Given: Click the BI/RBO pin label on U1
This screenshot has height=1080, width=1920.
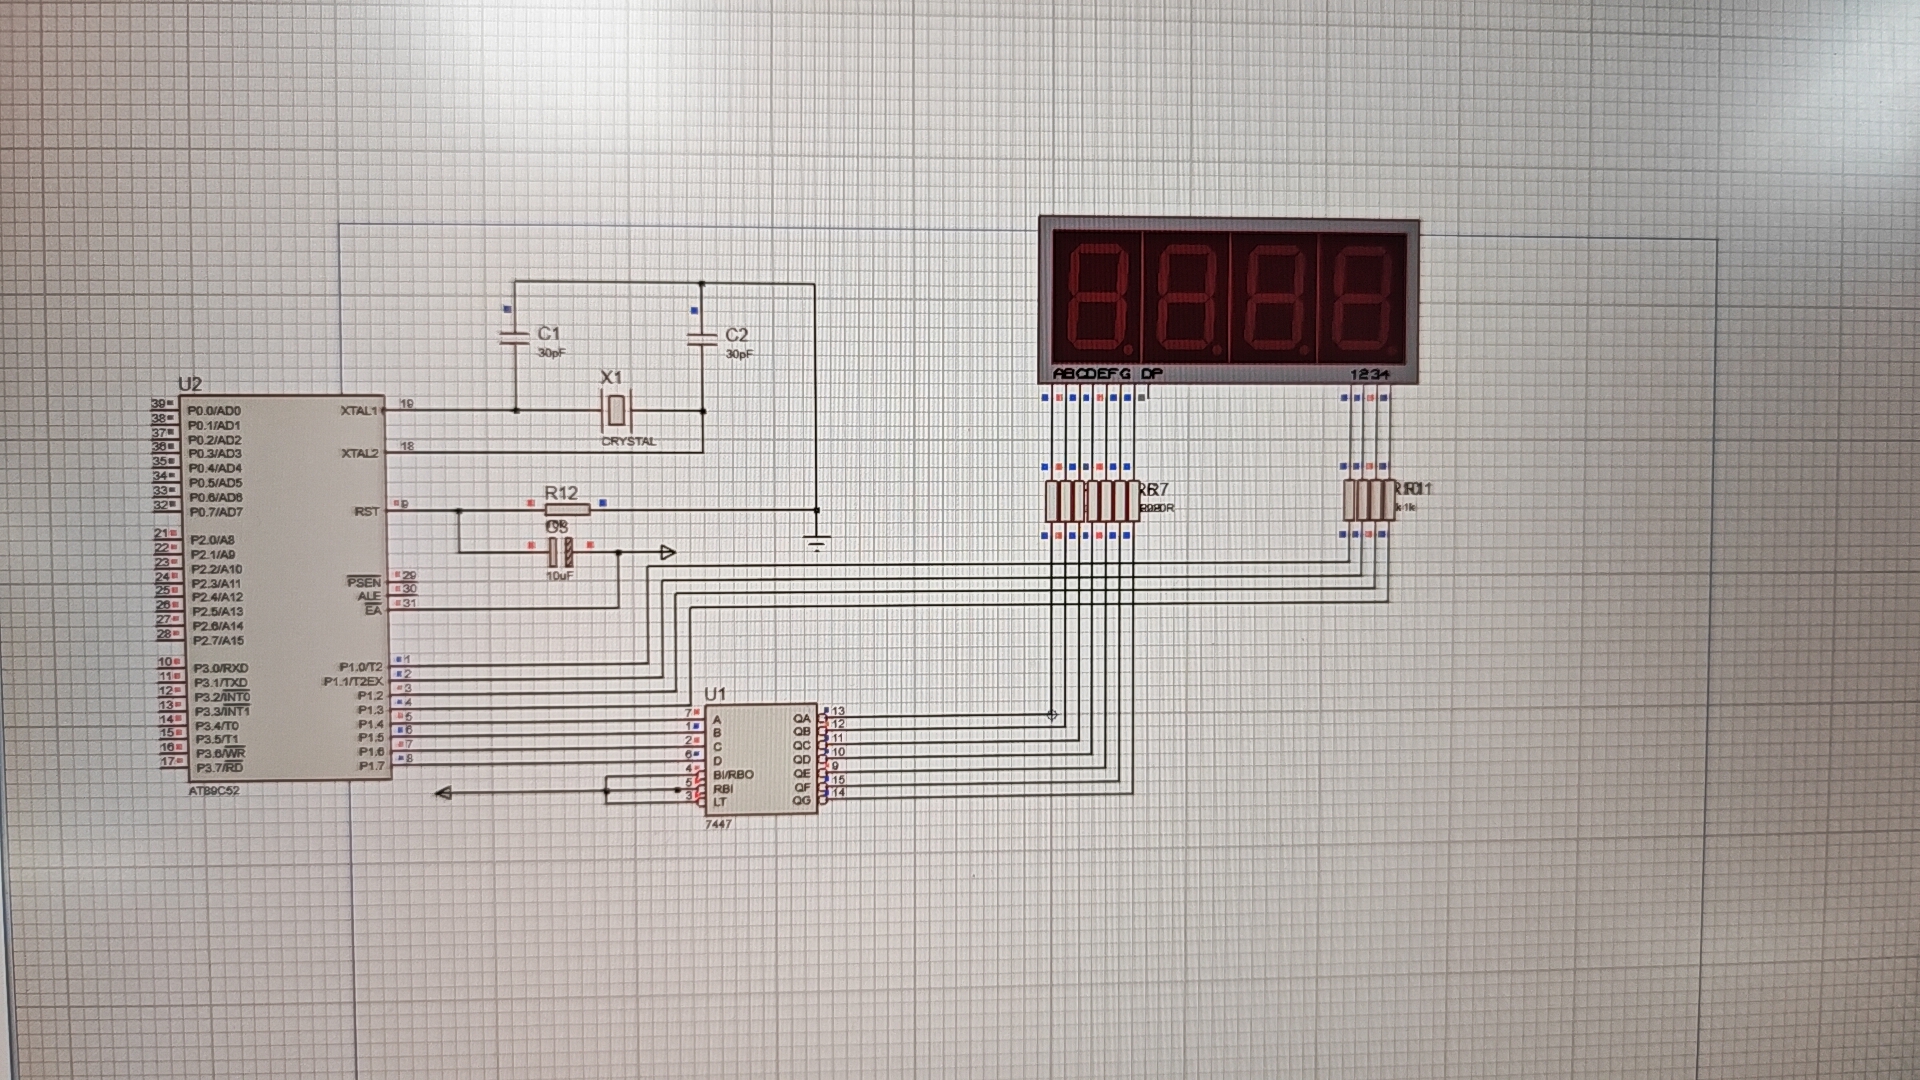Looking at the screenshot, I should point(733,775).
